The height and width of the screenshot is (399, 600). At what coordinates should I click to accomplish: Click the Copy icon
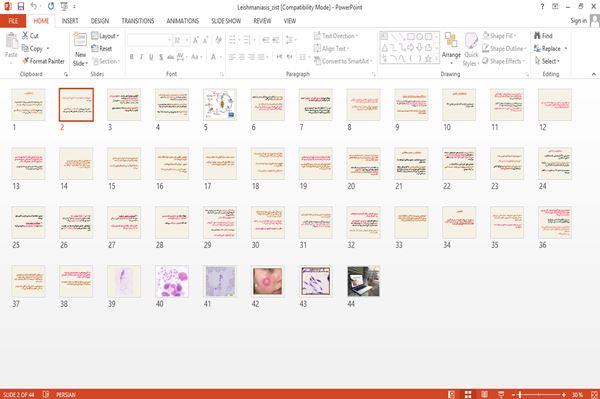25,48
